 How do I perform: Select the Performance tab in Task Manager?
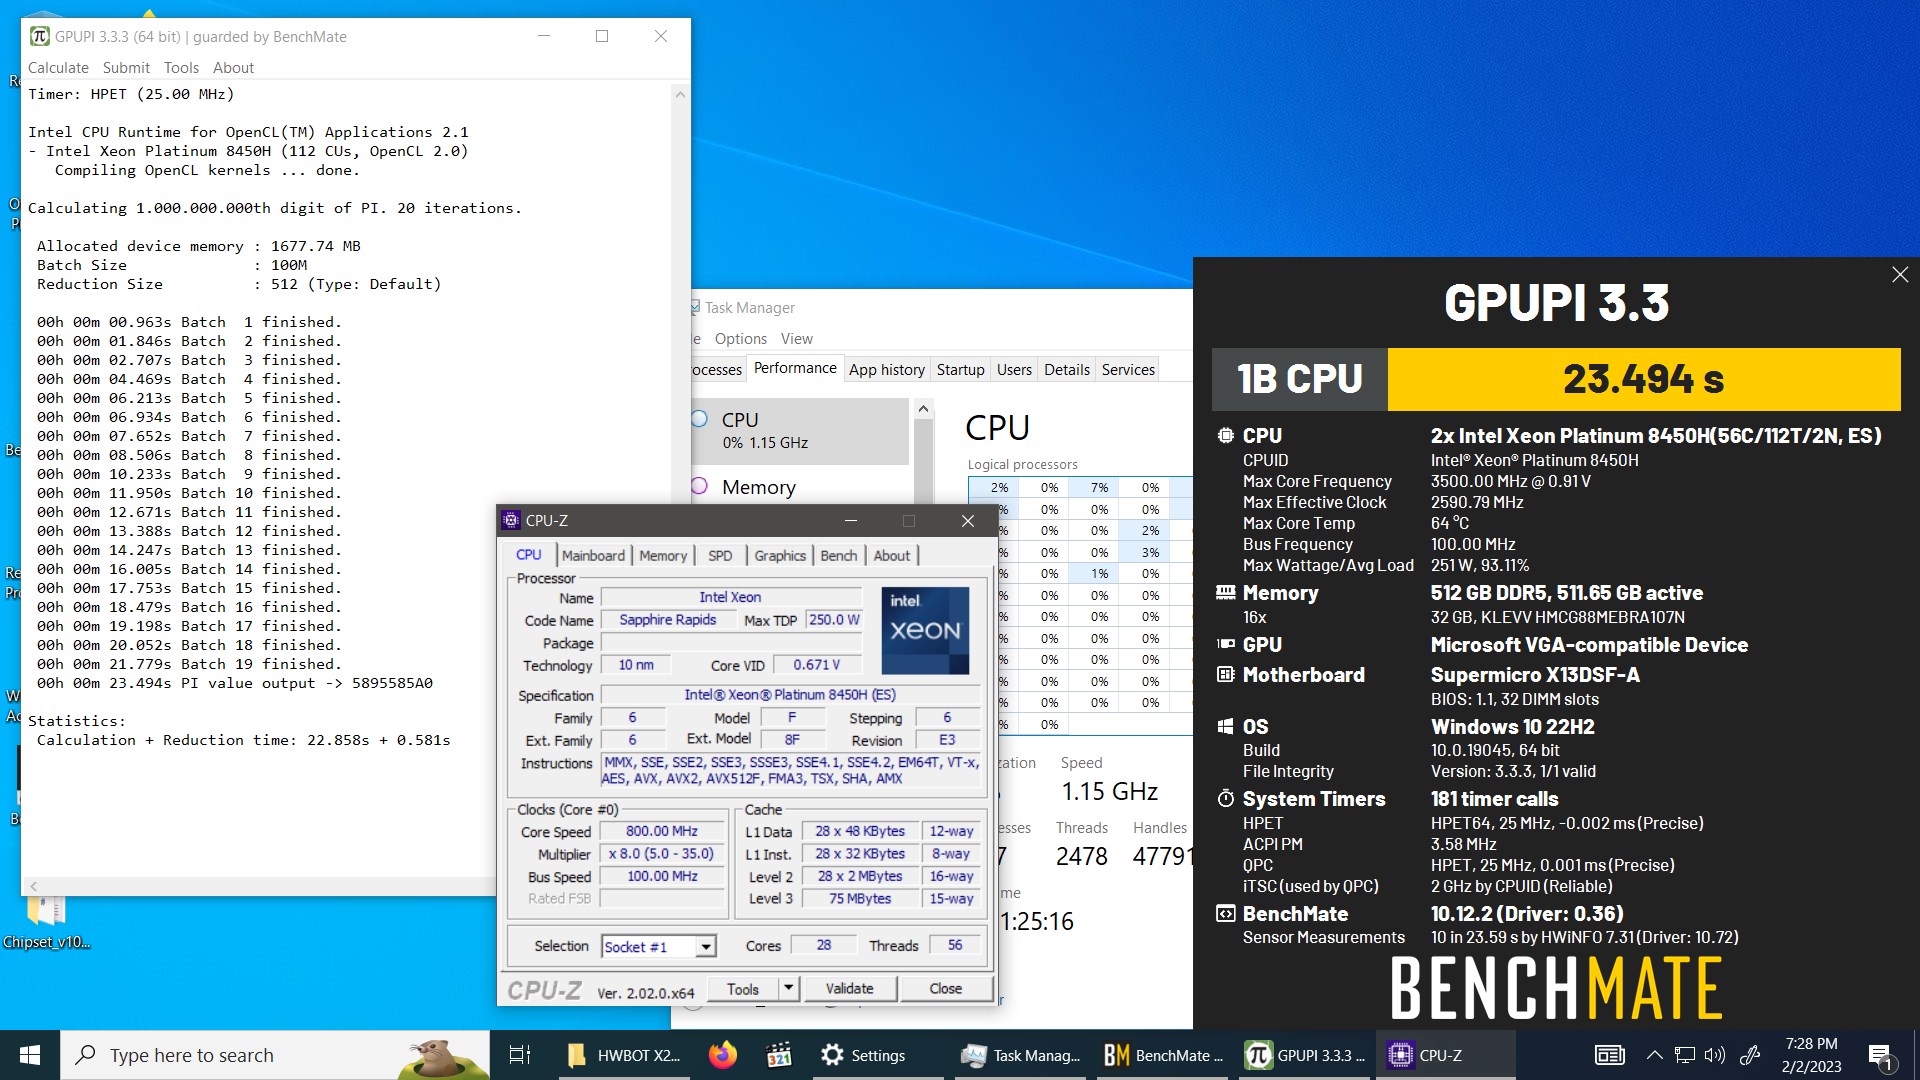coord(795,368)
